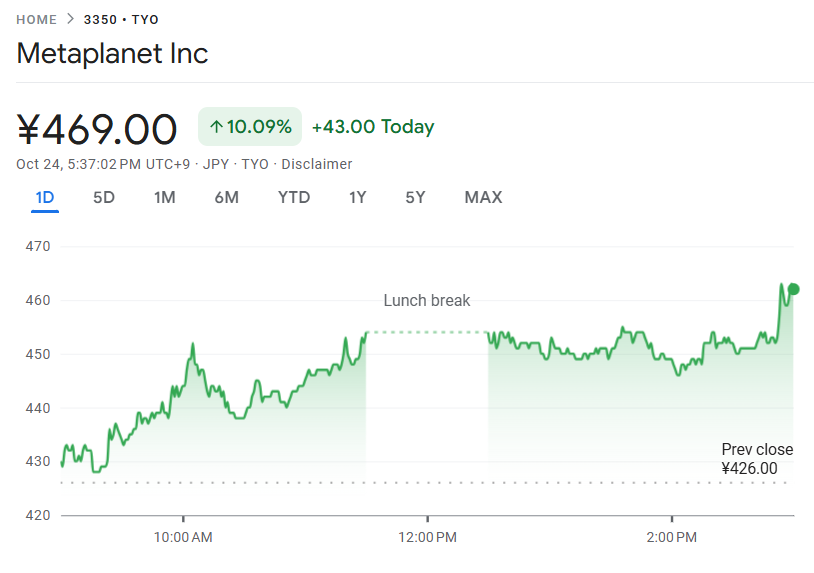814x573 pixels.
Task: Click the ¥469.00 price figure
Action: [x=97, y=129]
